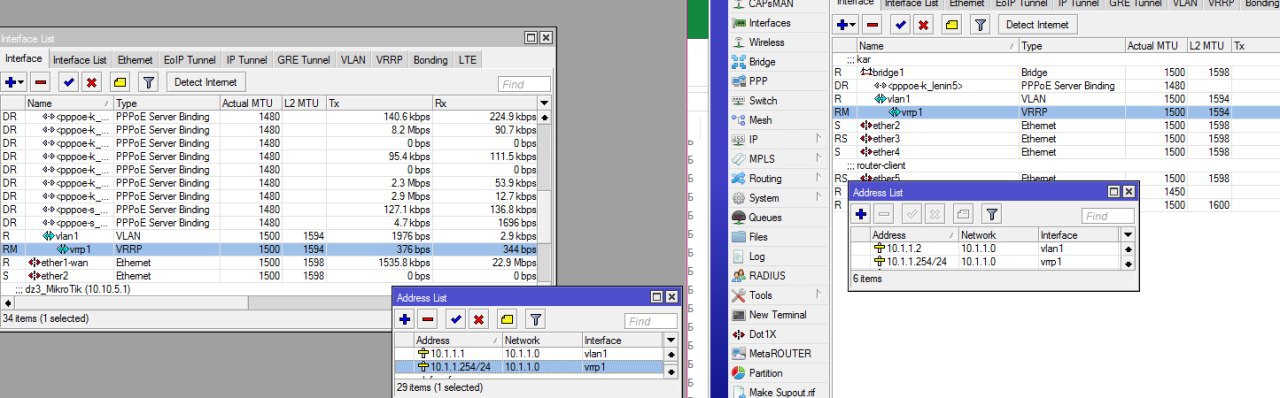Focus Find field in left Address List
Image resolution: width=1280 pixels, height=398 pixels.
pyautogui.click(x=651, y=321)
